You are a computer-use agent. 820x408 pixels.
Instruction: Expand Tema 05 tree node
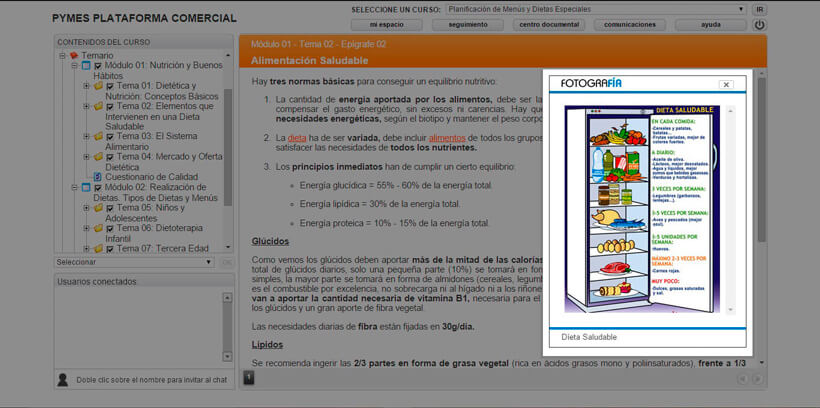(86, 208)
